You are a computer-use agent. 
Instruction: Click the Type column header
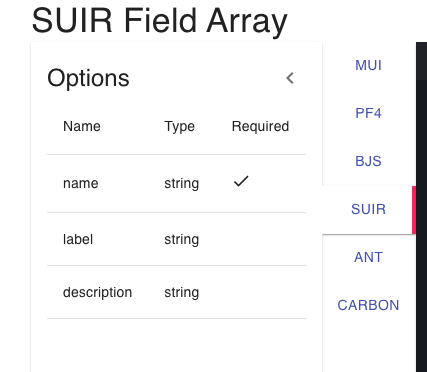(179, 127)
